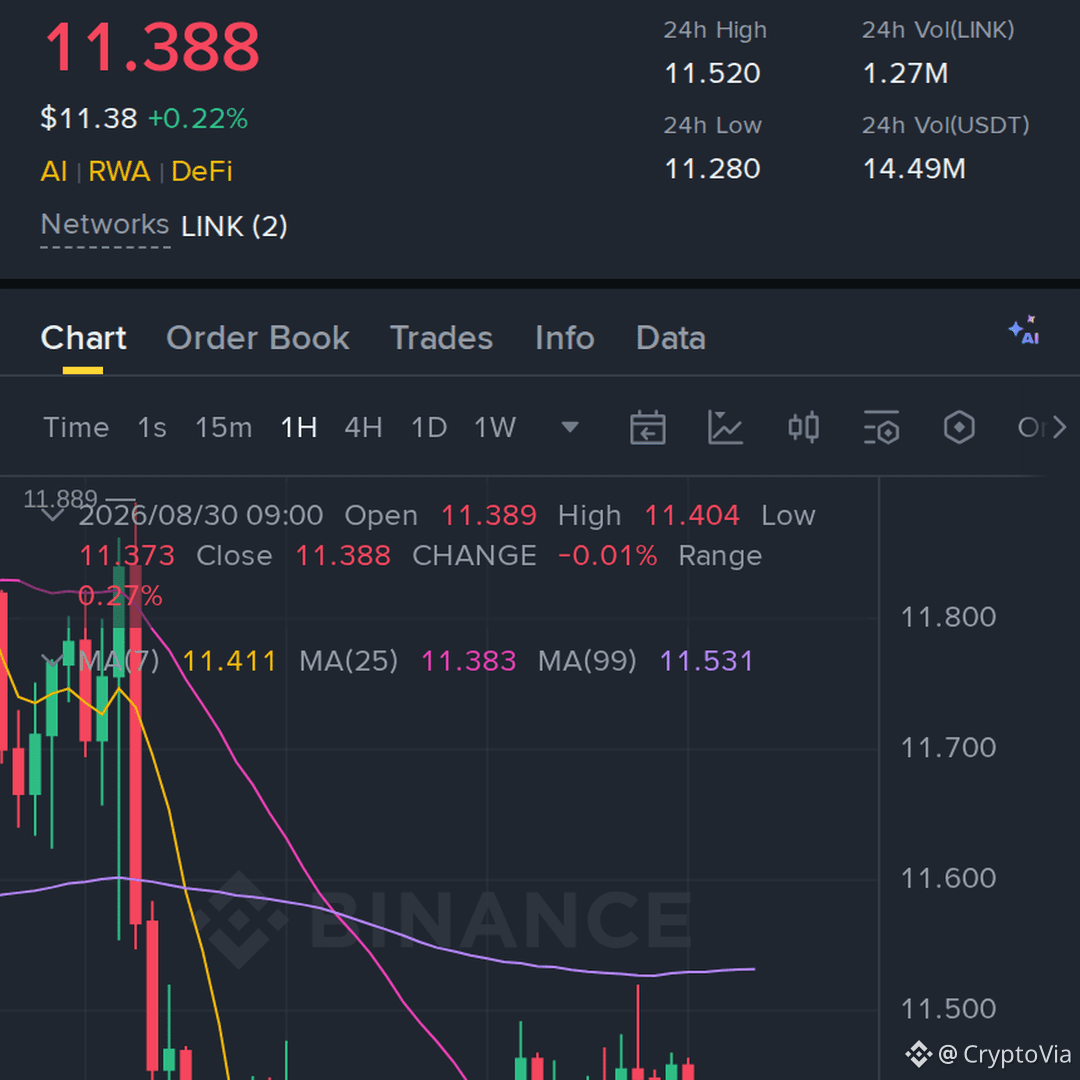The height and width of the screenshot is (1080, 1080).
Task: Tap the MA(25) value 11.383
Action: pos(468,661)
